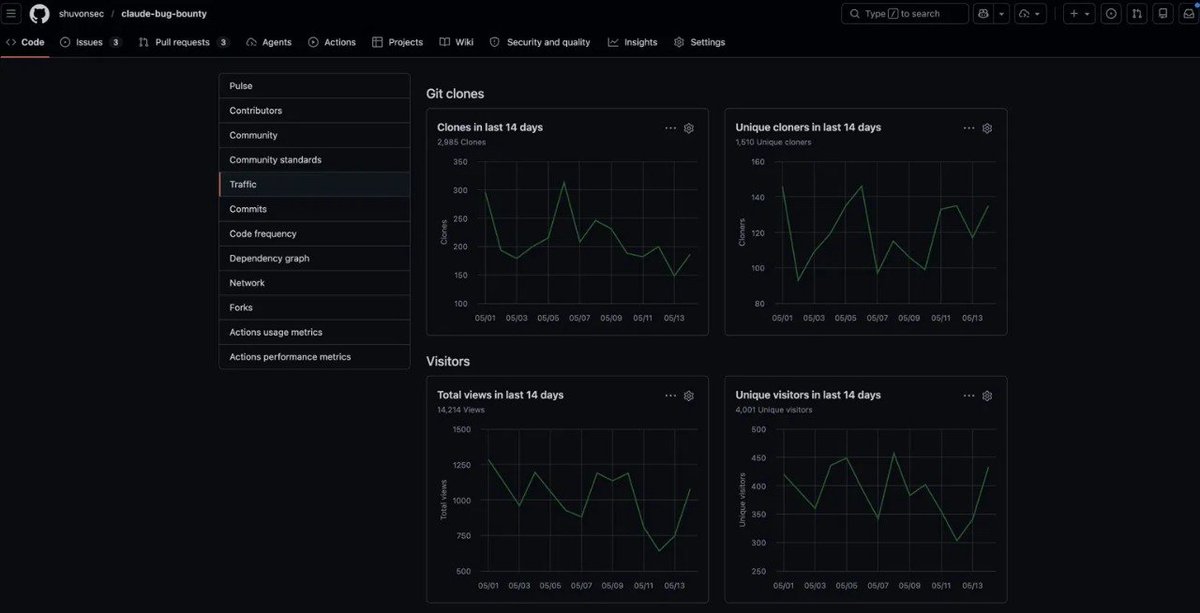1200x613 pixels.
Task: Switch to the Insights tab
Action: click(x=633, y=42)
